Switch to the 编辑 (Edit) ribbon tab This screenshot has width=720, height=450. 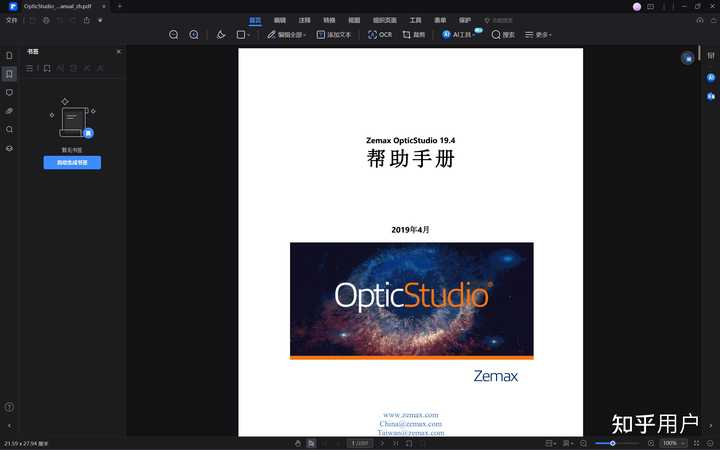280,20
